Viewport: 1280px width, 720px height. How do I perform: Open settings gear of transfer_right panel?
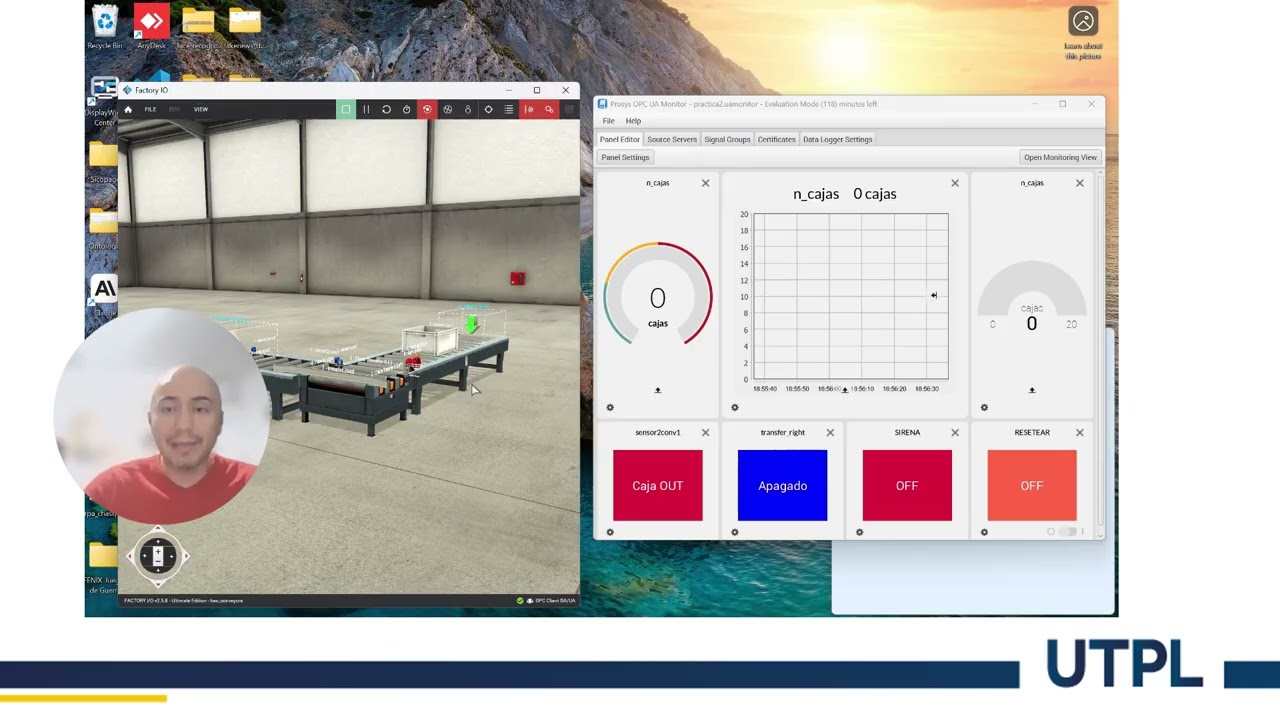coord(735,532)
